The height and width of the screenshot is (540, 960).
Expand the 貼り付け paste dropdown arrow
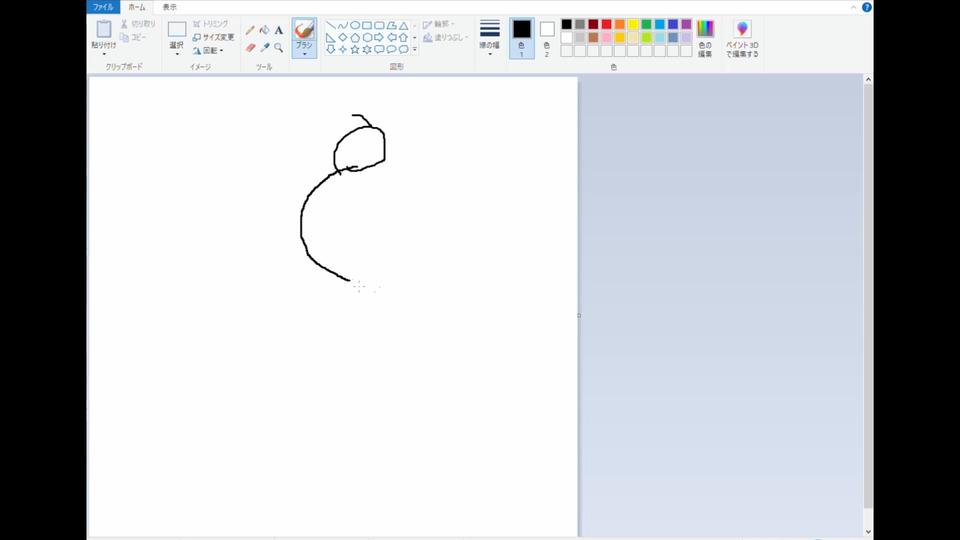coord(104,54)
